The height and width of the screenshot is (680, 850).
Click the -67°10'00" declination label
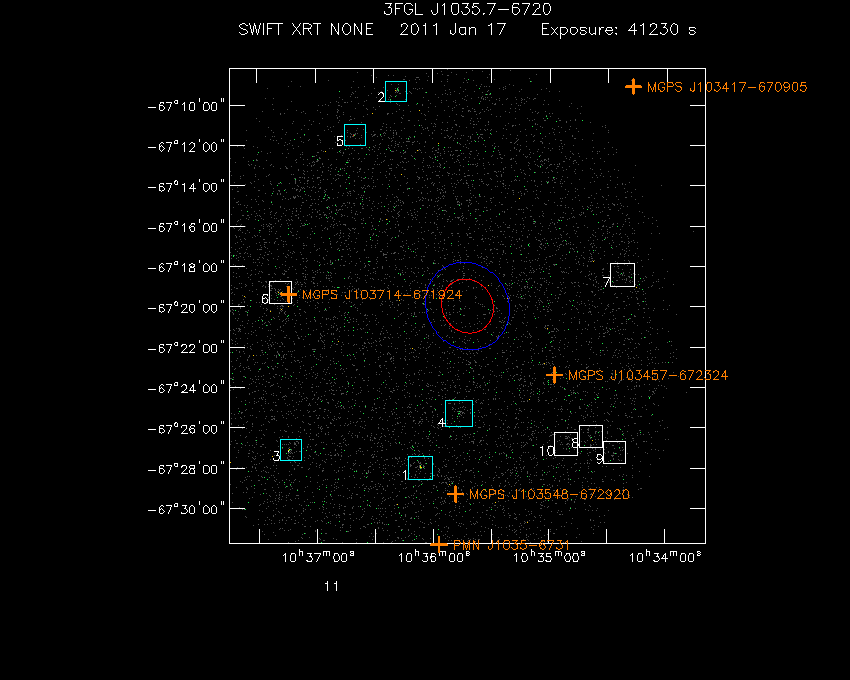pos(186,106)
